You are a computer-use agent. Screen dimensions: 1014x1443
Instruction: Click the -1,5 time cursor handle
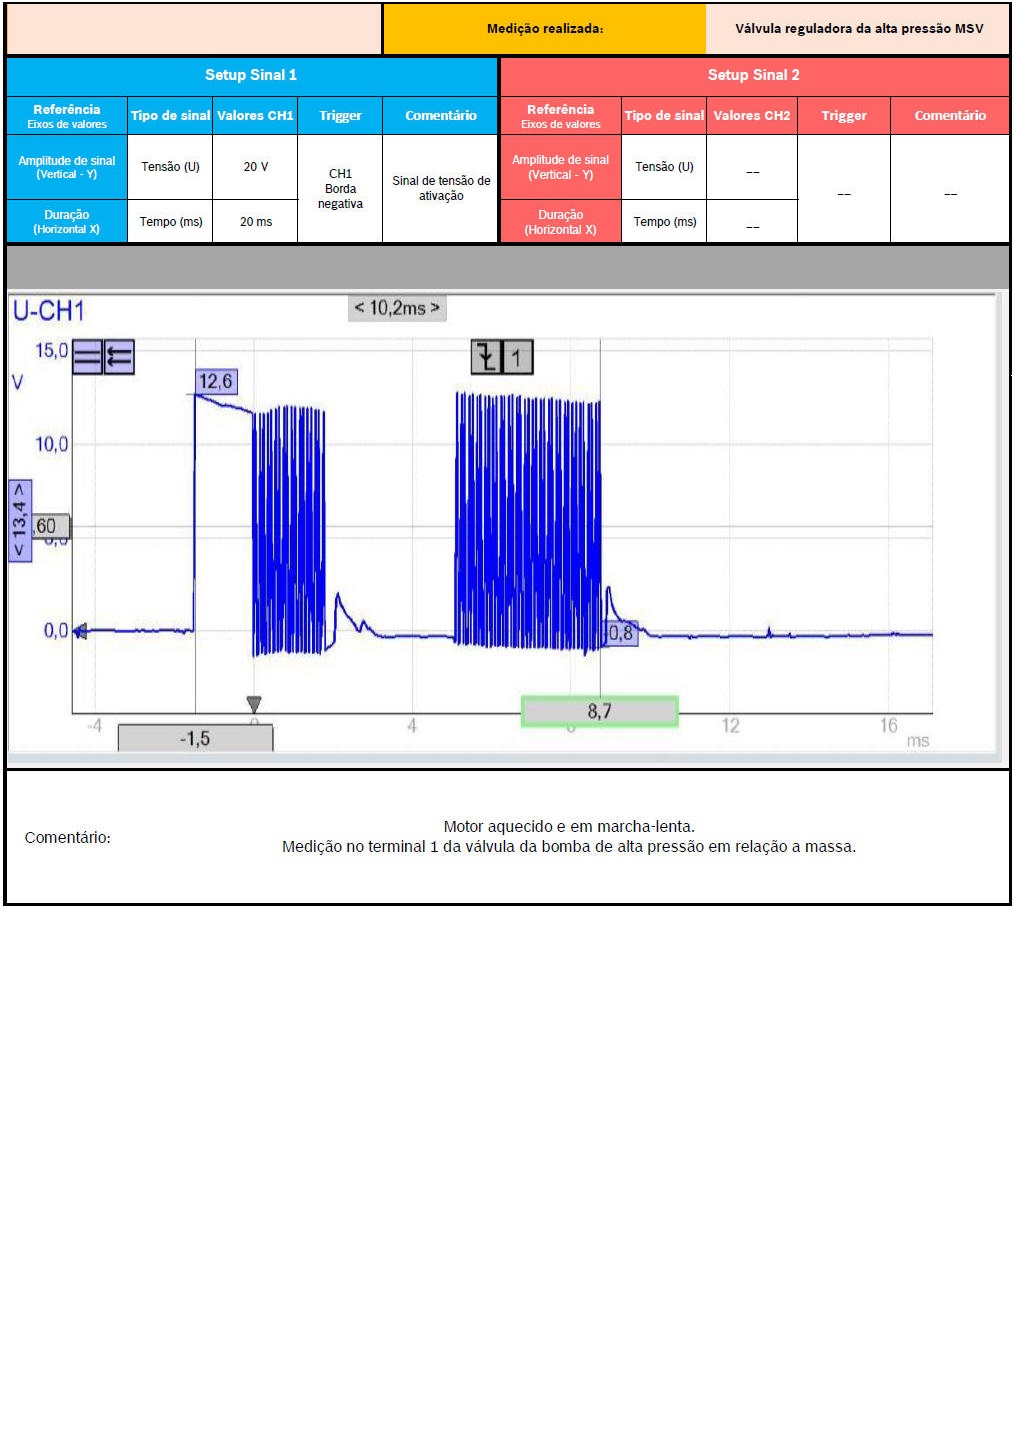[x=195, y=739]
